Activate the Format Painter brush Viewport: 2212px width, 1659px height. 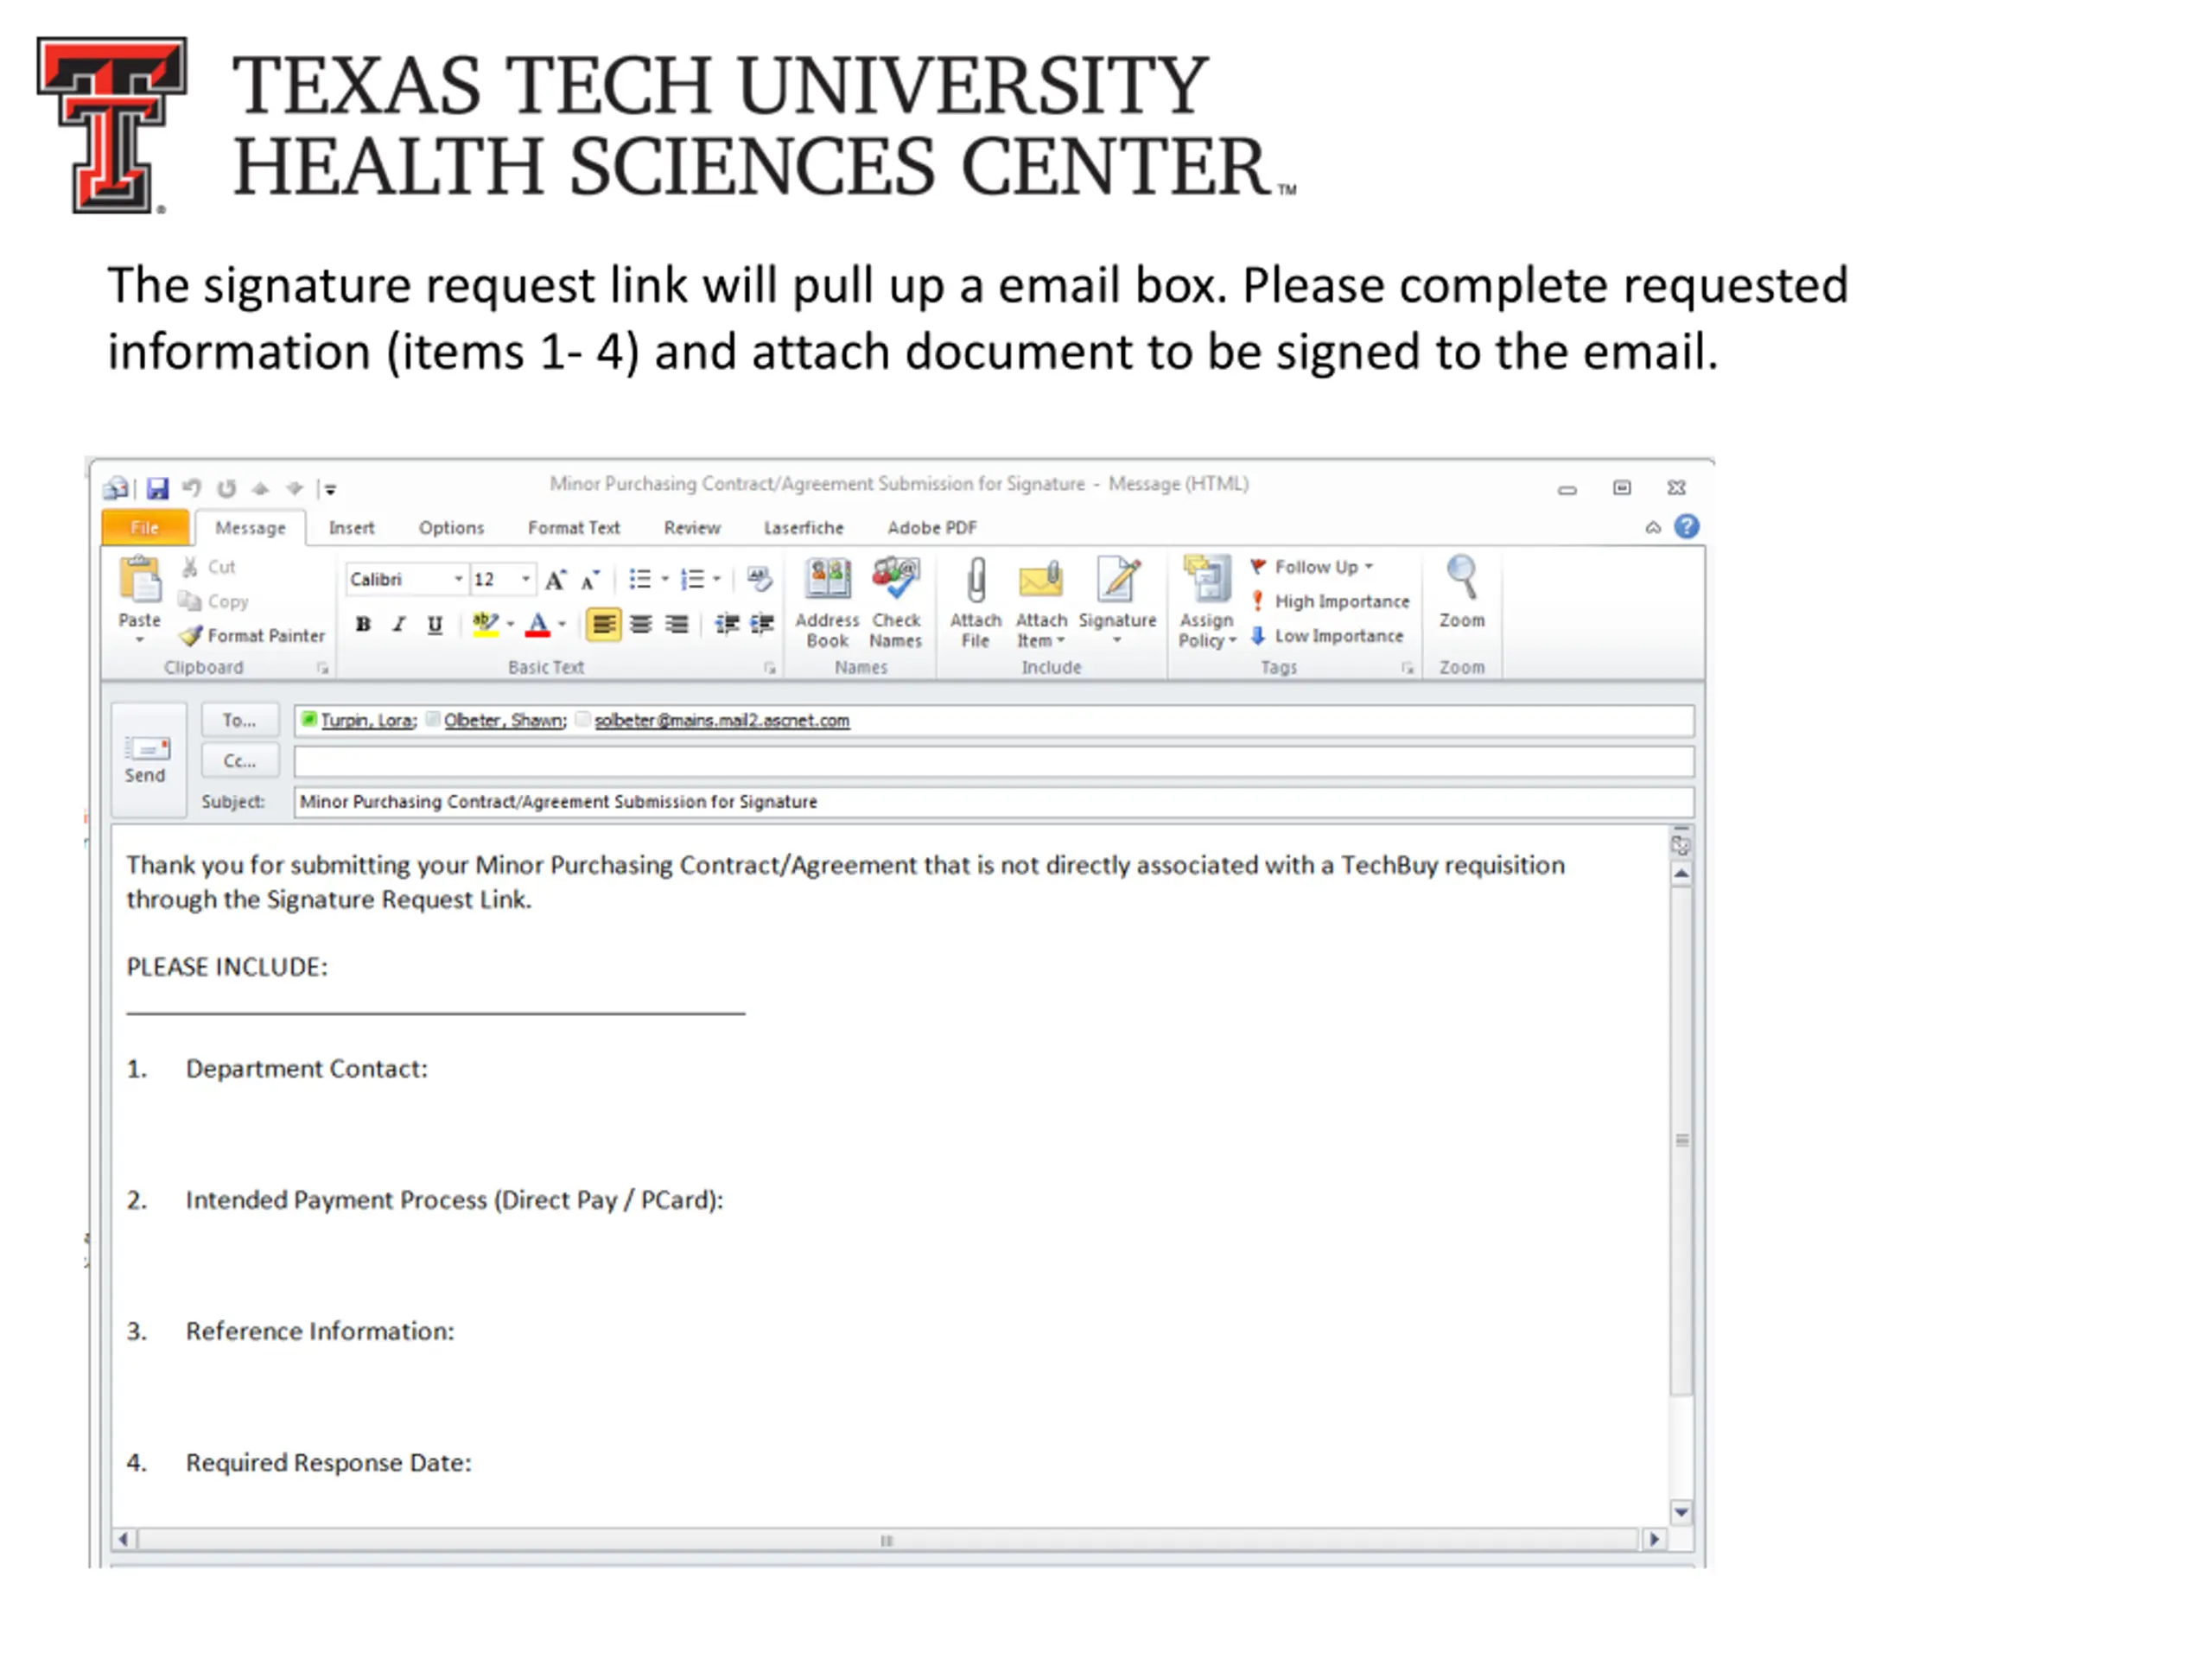[252, 635]
